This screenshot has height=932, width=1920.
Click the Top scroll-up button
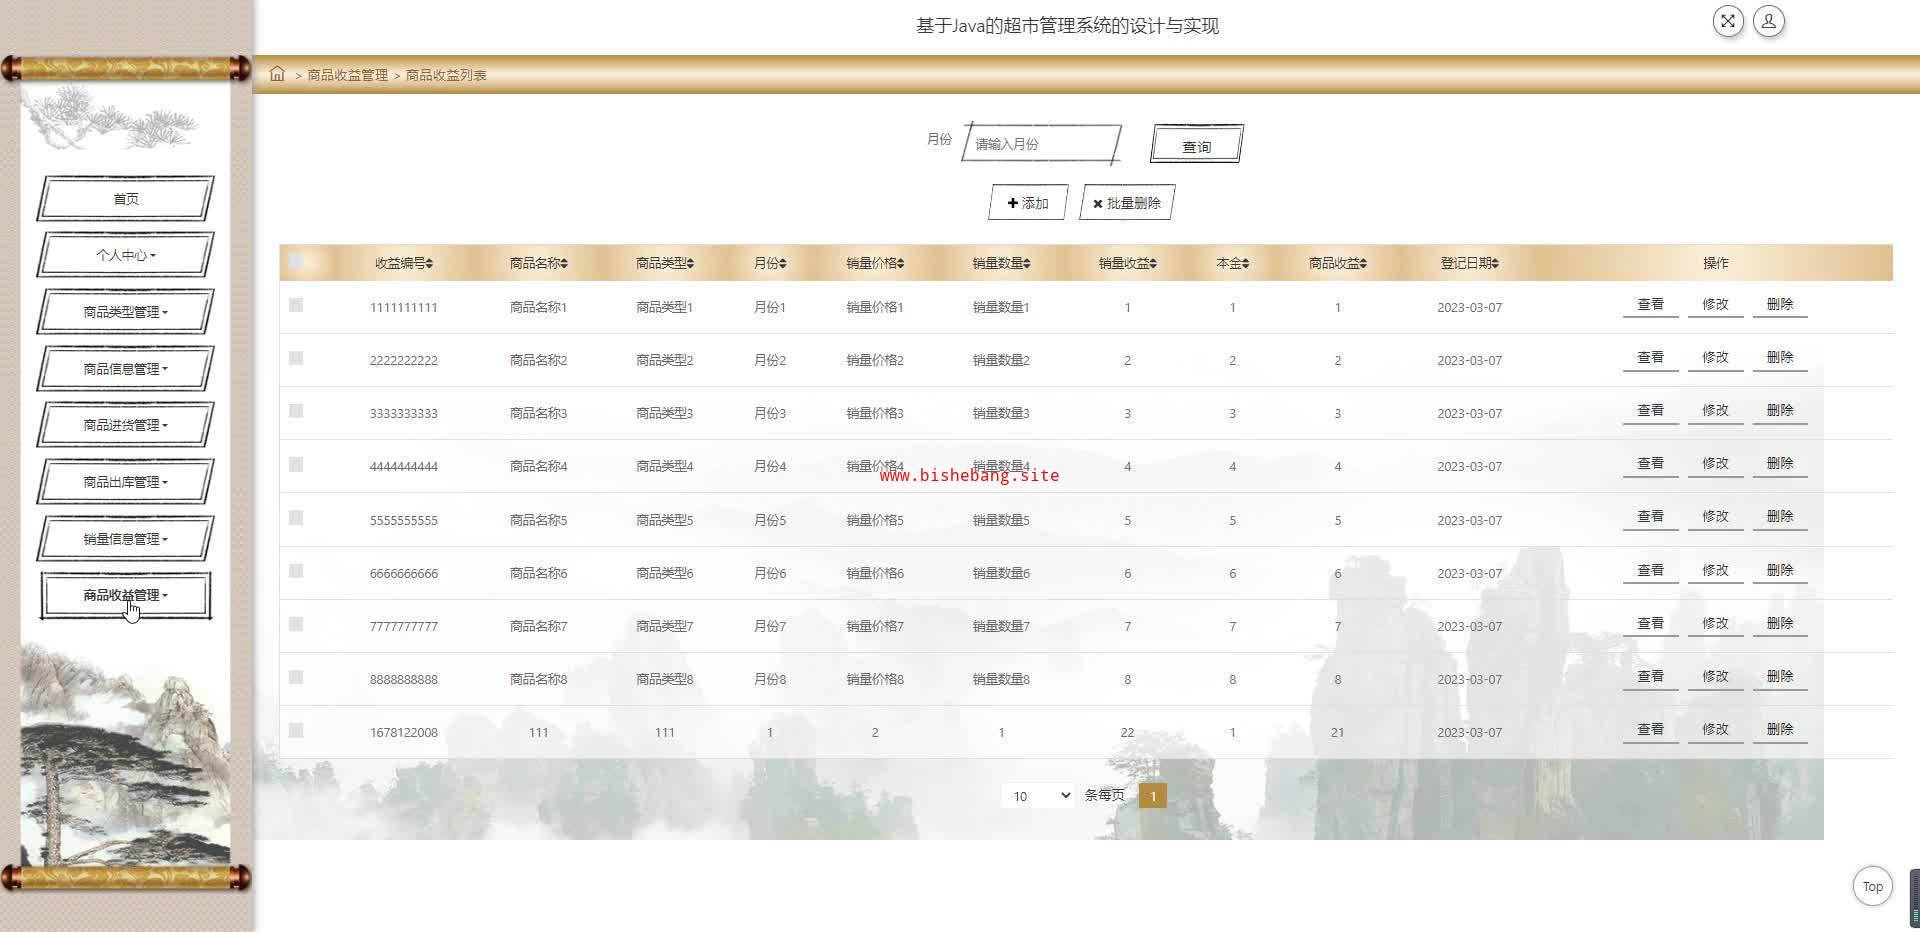click(1872, 886)
